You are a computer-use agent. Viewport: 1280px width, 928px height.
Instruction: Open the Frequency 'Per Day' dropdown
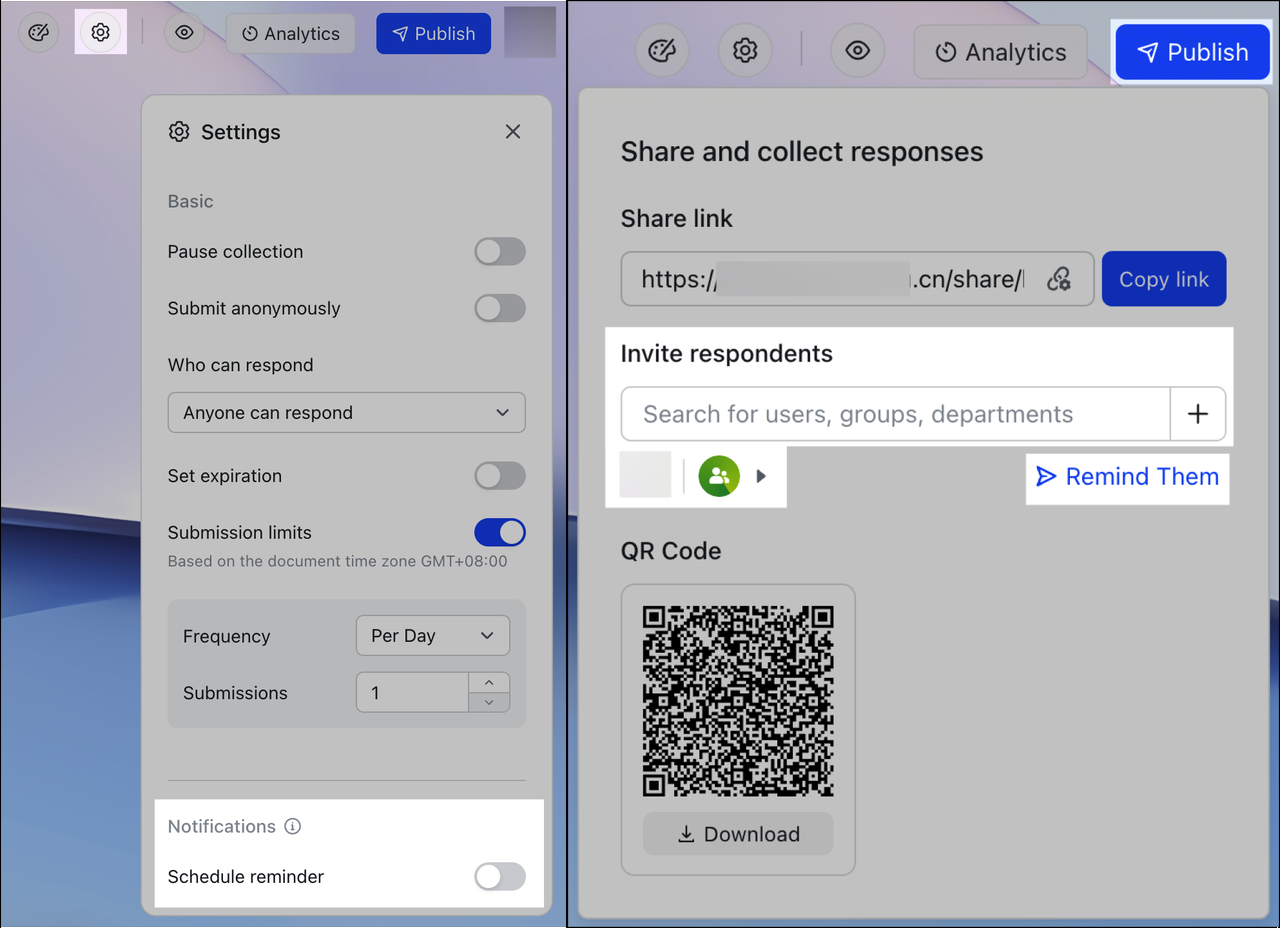(433, 636)
